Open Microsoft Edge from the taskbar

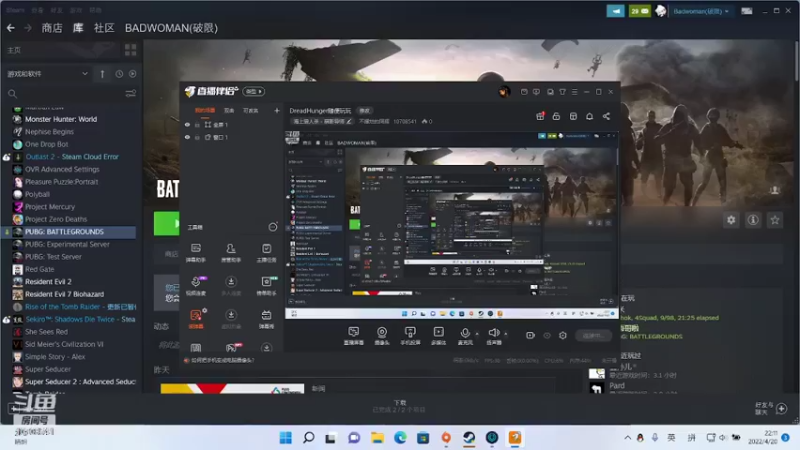pos(401,438)
